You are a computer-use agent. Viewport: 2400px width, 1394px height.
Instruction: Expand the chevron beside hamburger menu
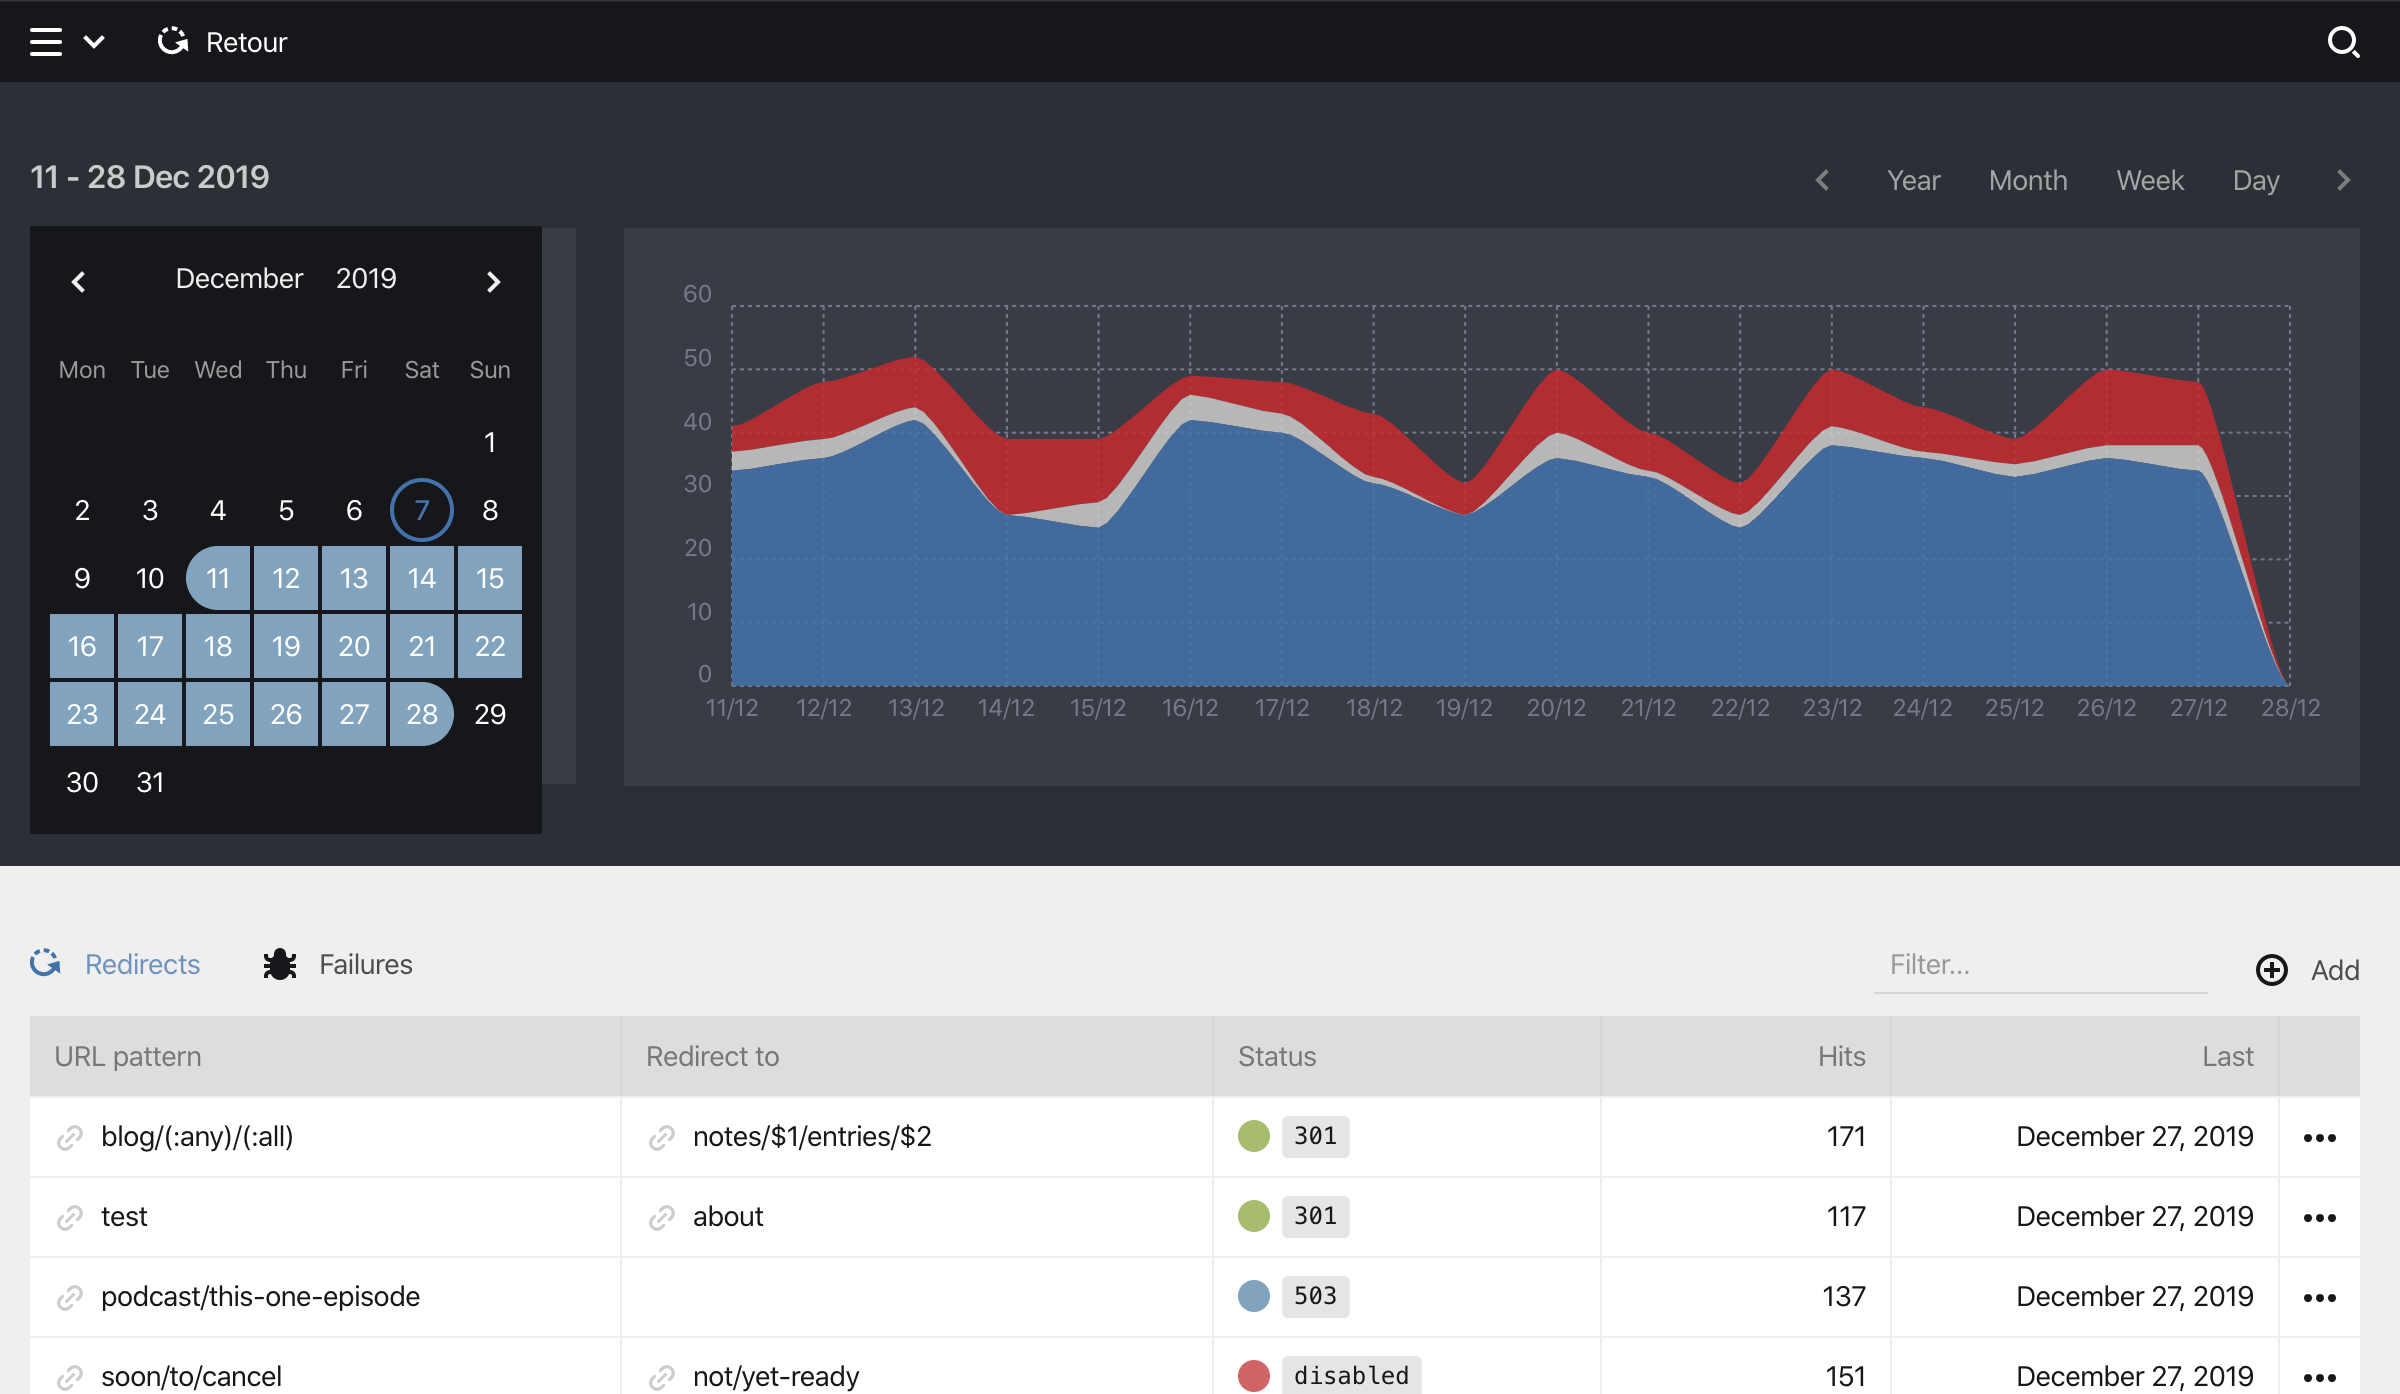(x=94, y=42)
